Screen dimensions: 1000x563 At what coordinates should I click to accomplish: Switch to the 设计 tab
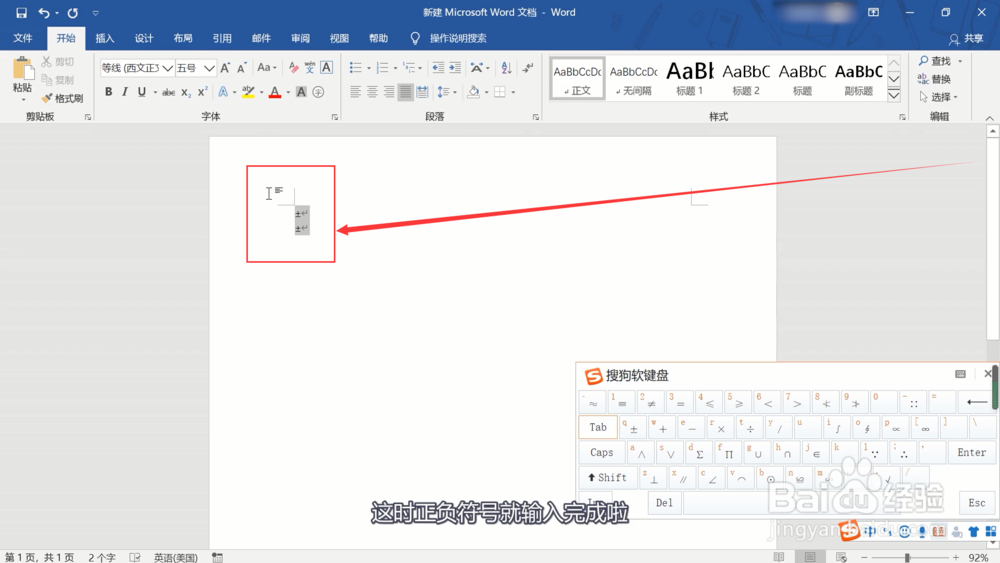click(x=143, y=38)
